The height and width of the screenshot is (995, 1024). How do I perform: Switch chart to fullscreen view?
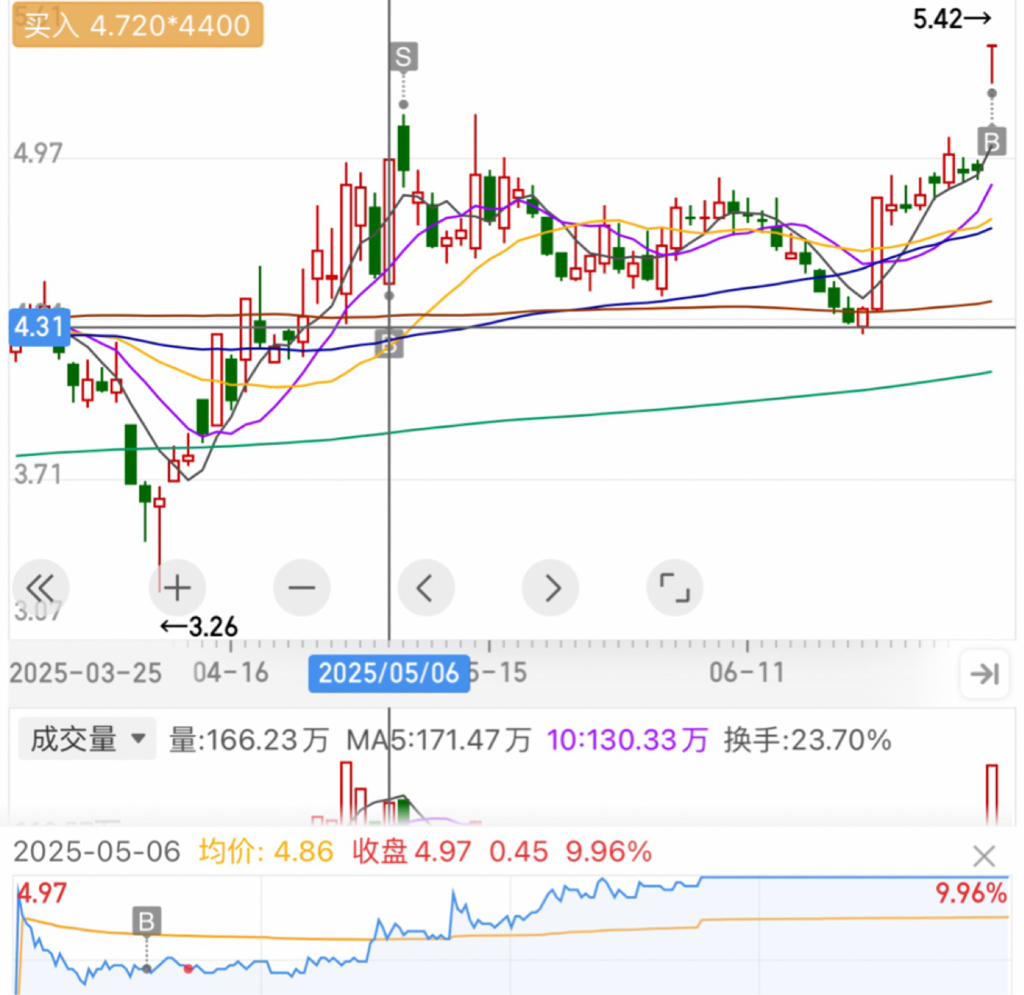[675, 588]
